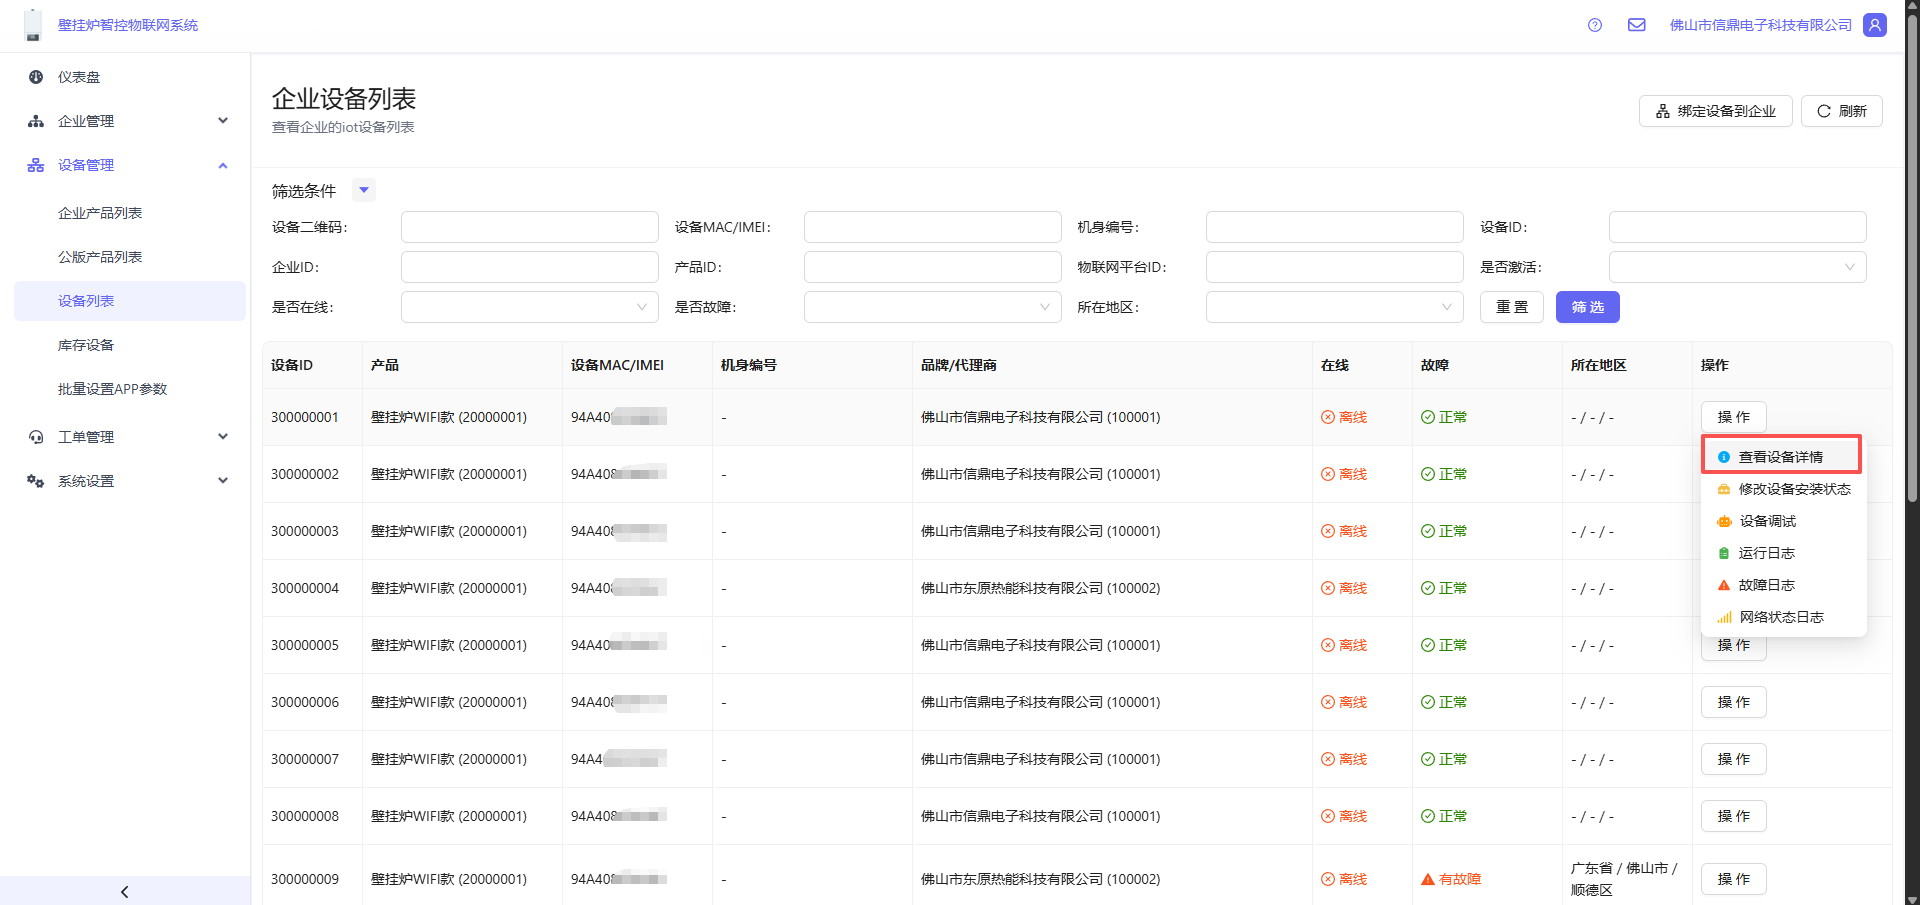
Task: Select 查看设备详情 from the dropdown menu
Action: pyautogui.click(x=1780, y=457)
